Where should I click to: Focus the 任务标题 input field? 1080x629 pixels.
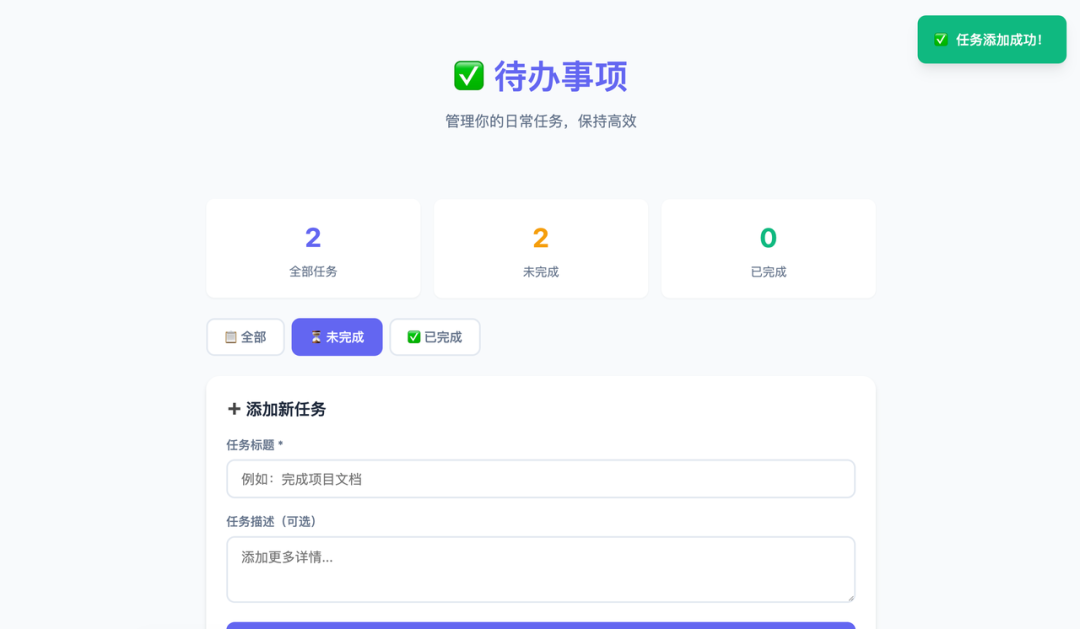coord(541,479)
